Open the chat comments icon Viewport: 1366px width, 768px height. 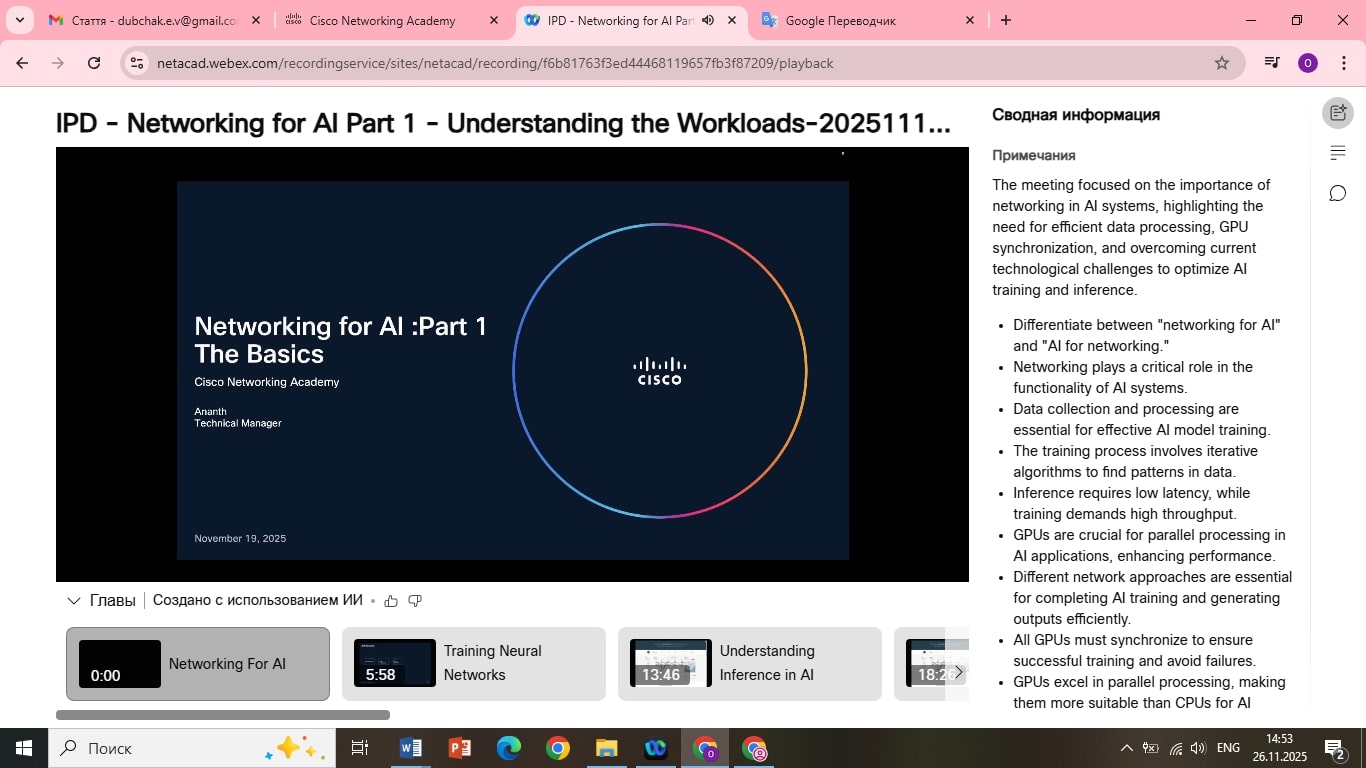pyautogui.click(x=1337, y=193)
